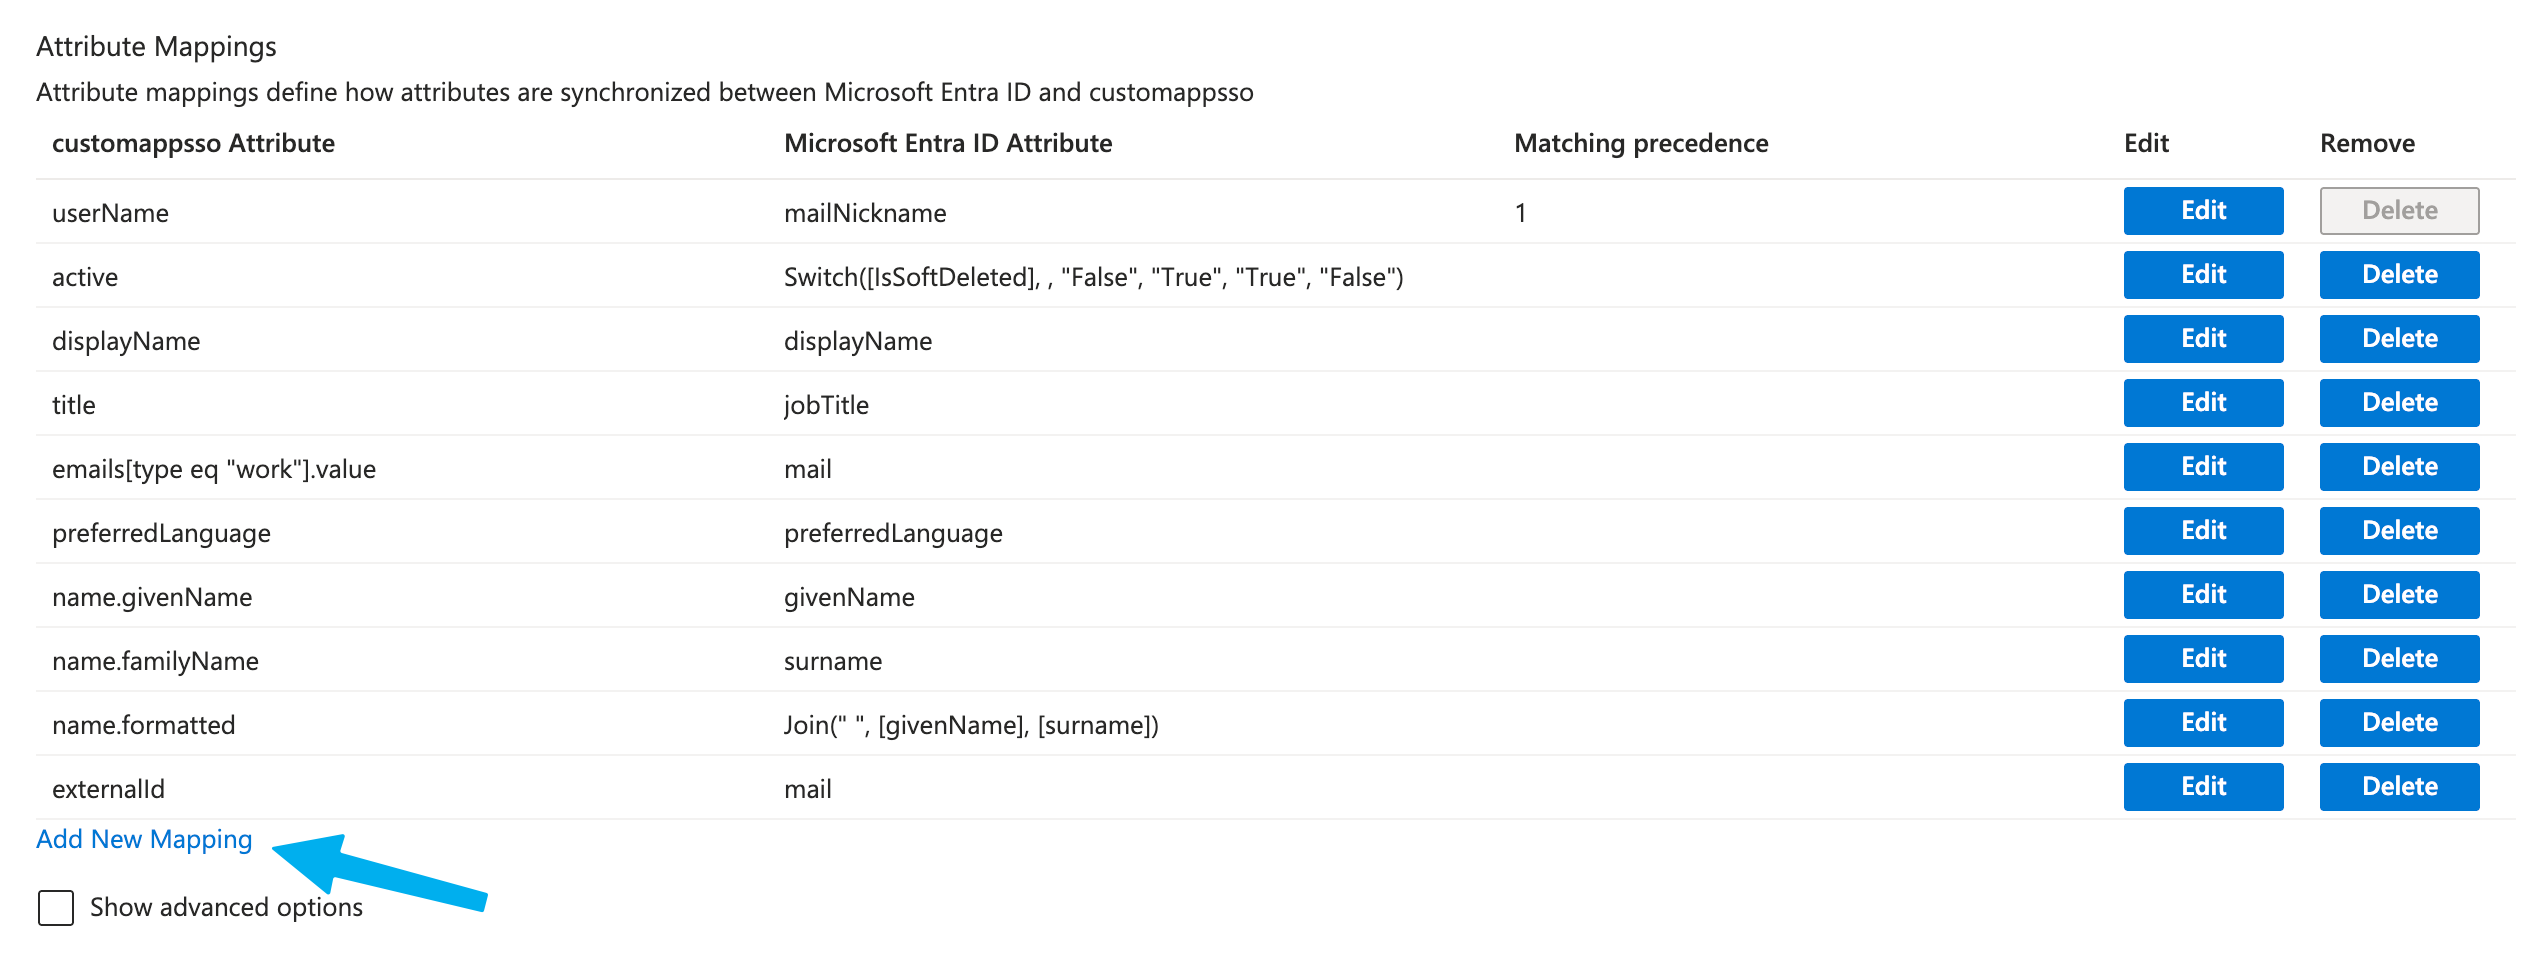Edit the active attribute mapping
This screenshot has height=970, width=2548.
pos(2203,275)
